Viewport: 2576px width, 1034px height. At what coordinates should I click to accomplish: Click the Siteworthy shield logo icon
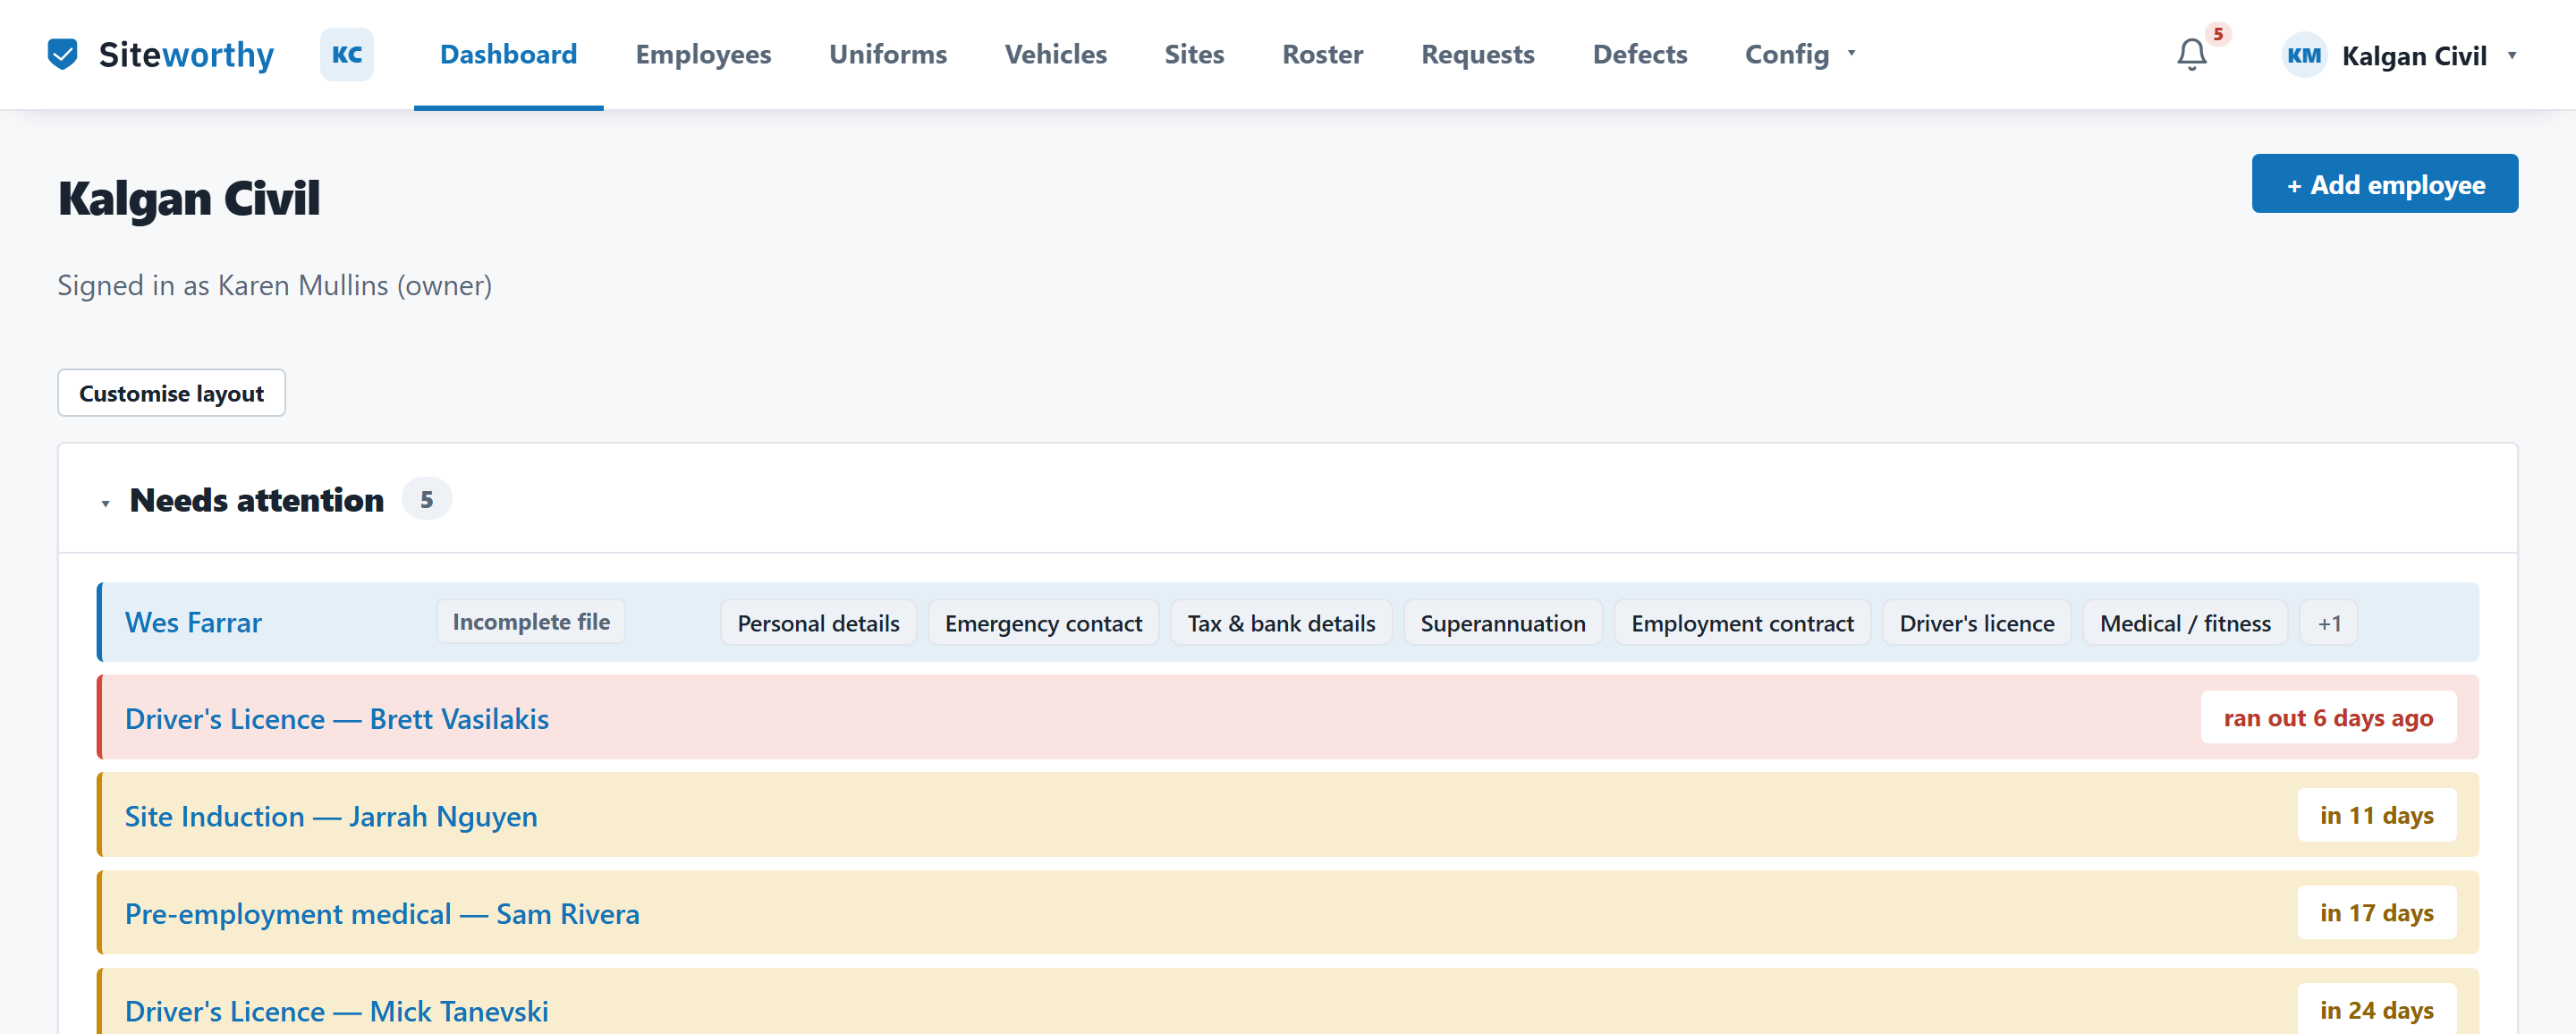(62, 54)
